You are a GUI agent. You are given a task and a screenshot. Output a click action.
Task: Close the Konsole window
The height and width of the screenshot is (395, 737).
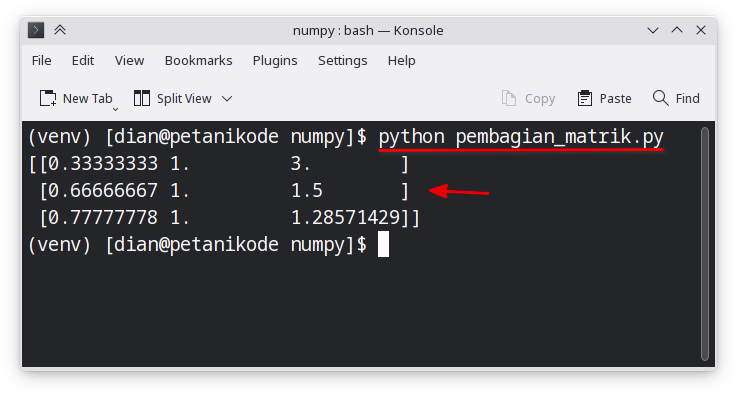click(x=701, y=30)
